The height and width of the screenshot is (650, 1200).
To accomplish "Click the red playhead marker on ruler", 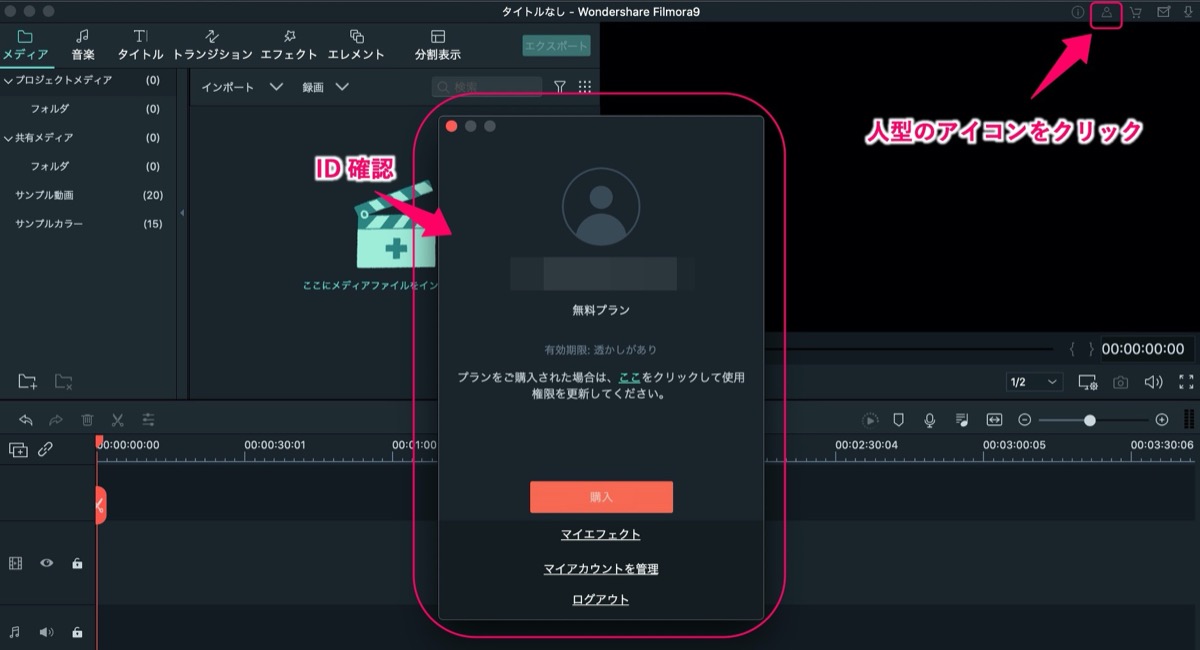I will (99, 442).
